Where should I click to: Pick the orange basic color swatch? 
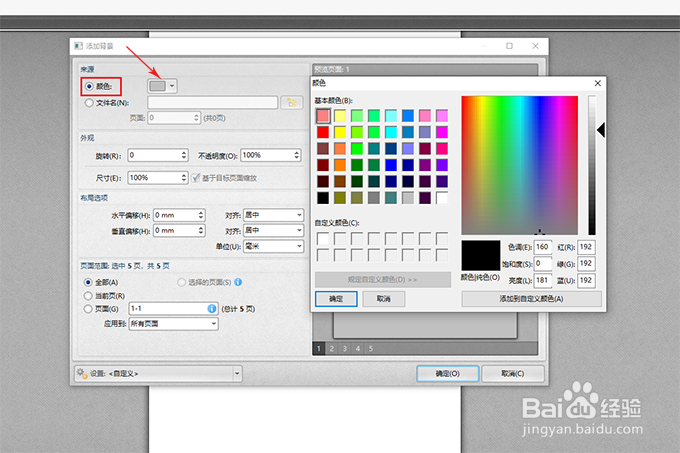pyautogui.click(x=340, y=165)
